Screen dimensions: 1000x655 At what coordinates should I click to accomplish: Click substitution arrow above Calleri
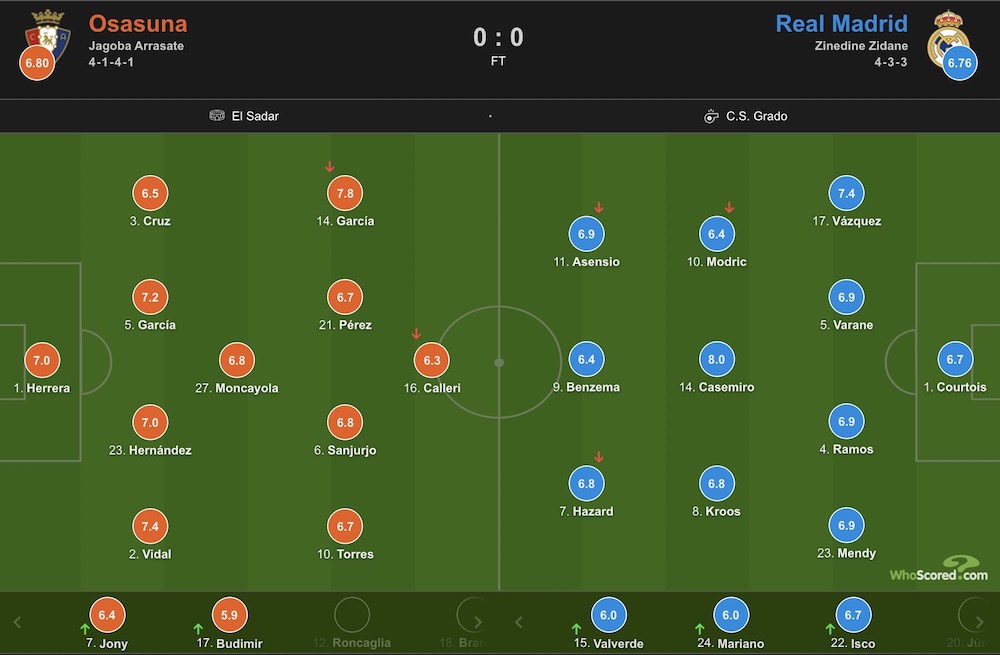(416, 334)
